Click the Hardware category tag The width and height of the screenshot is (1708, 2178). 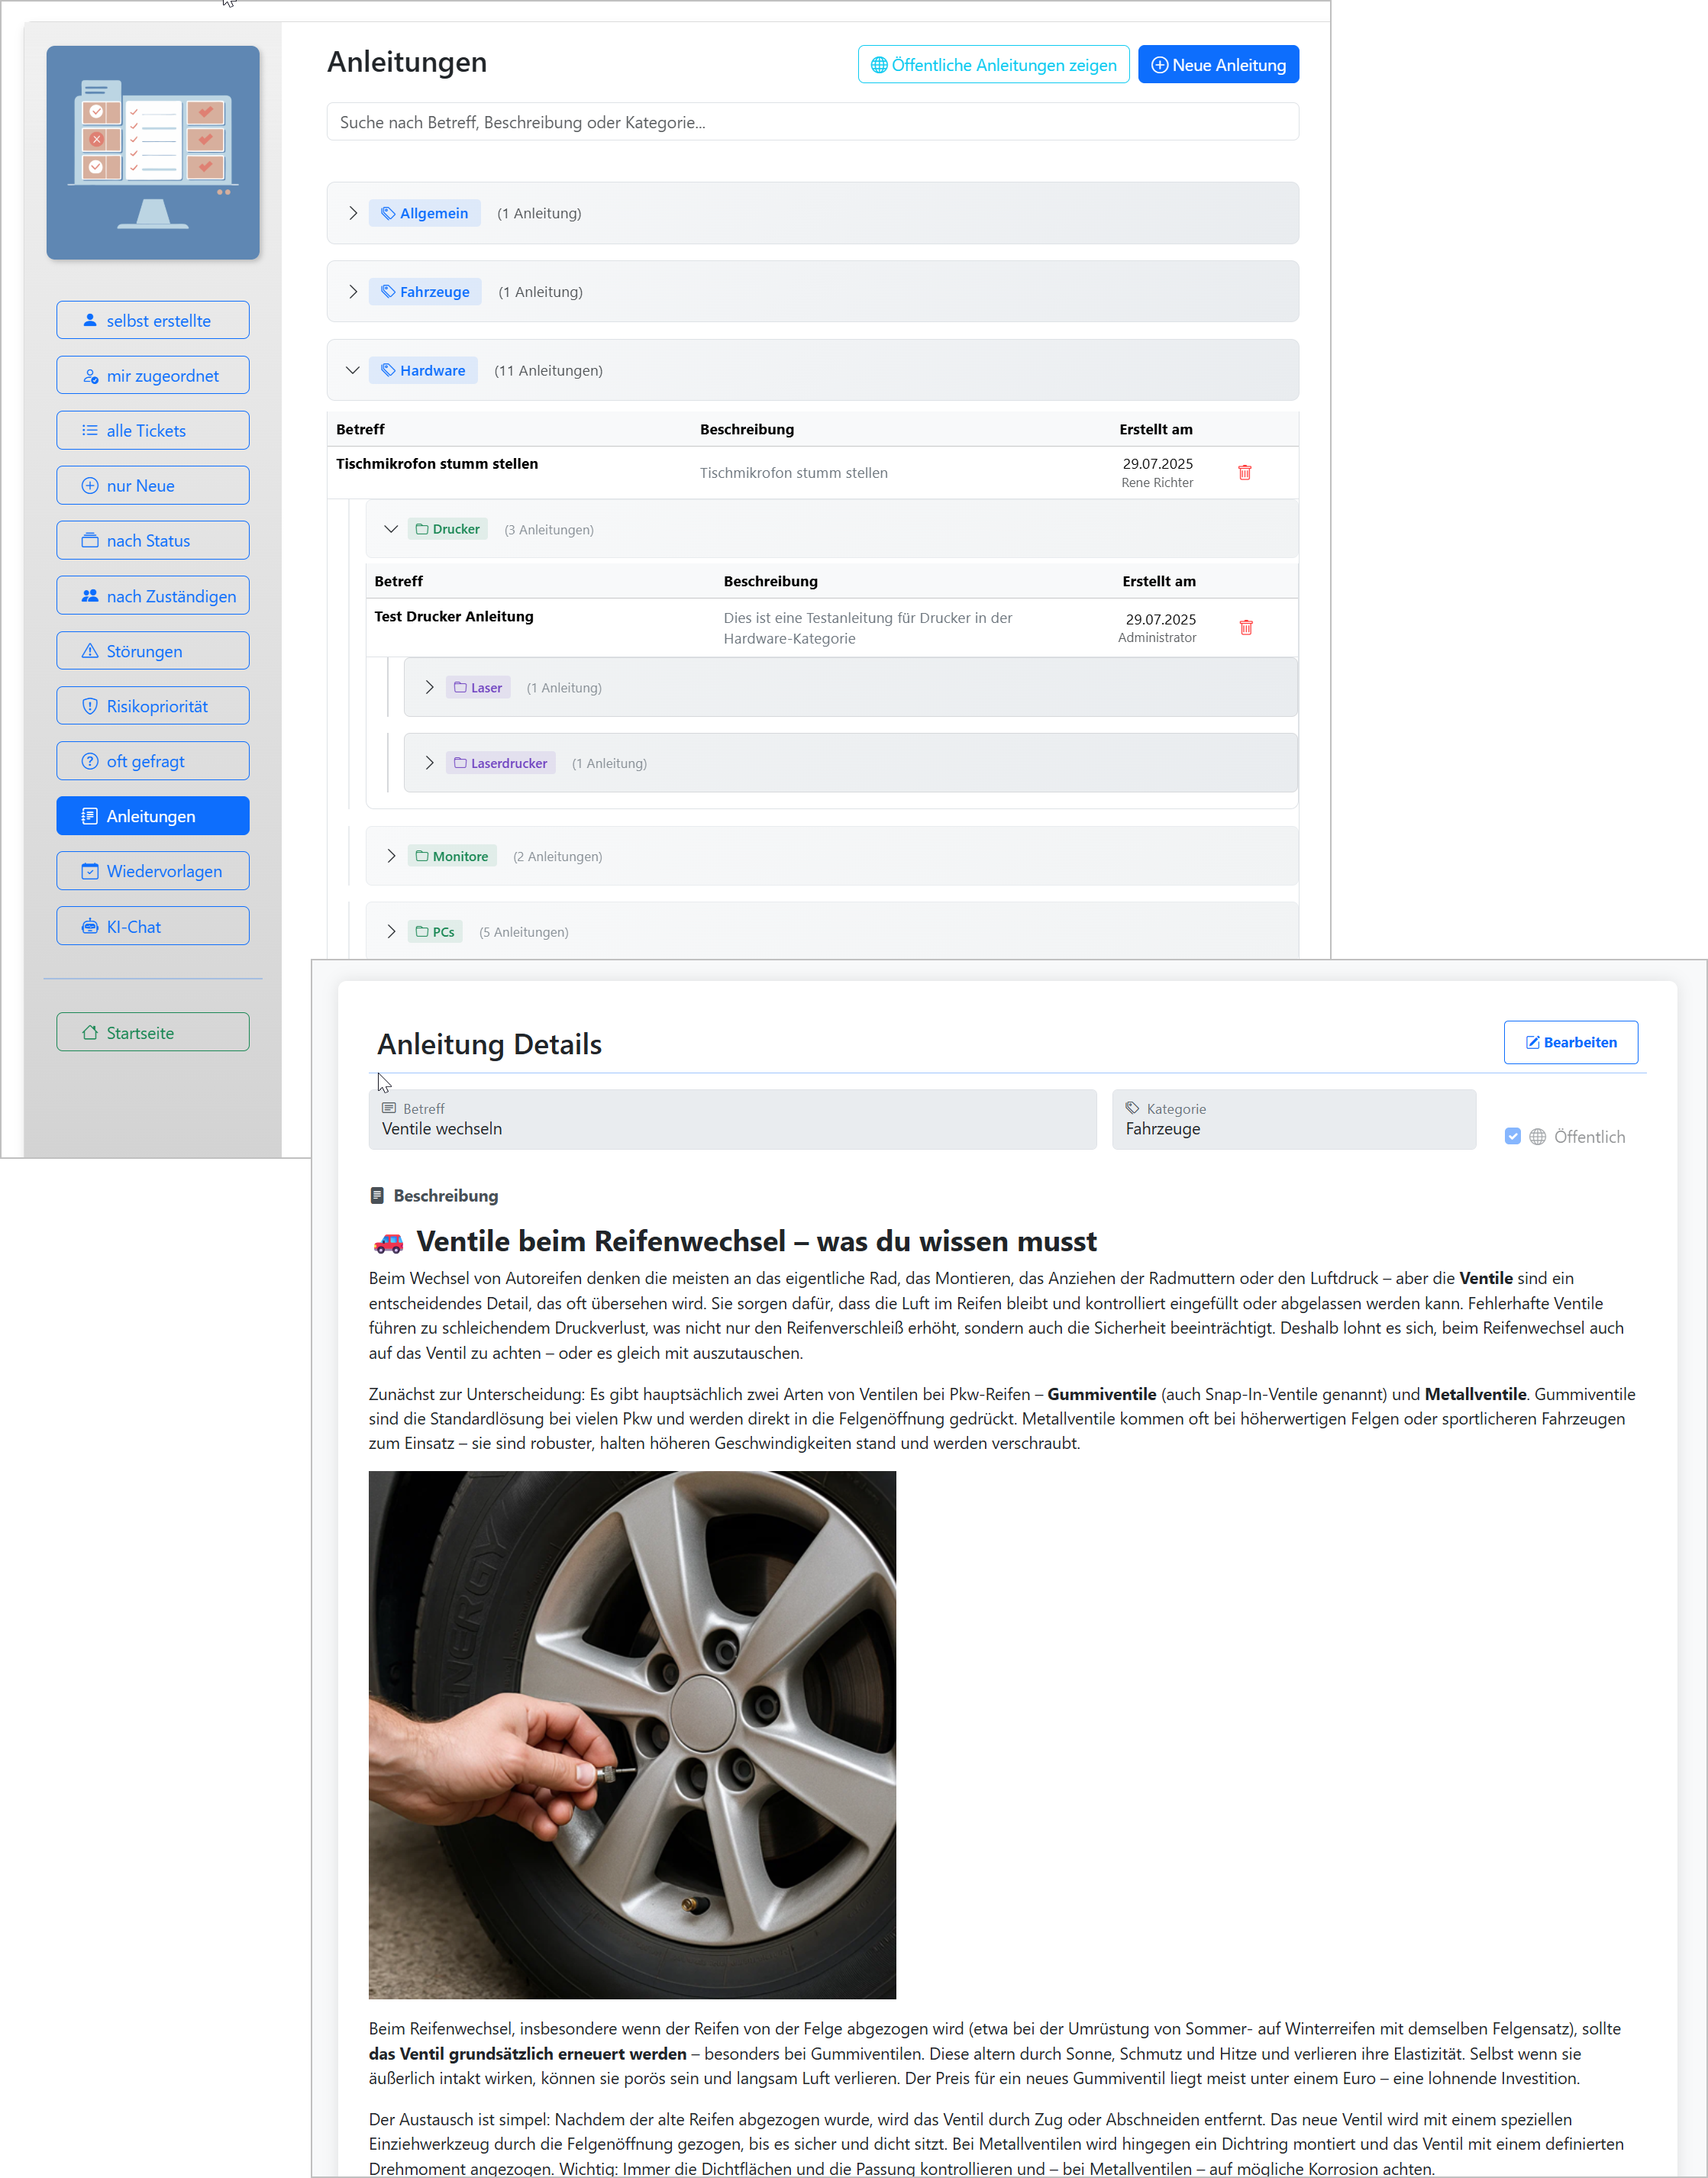[x=423, y=370]
